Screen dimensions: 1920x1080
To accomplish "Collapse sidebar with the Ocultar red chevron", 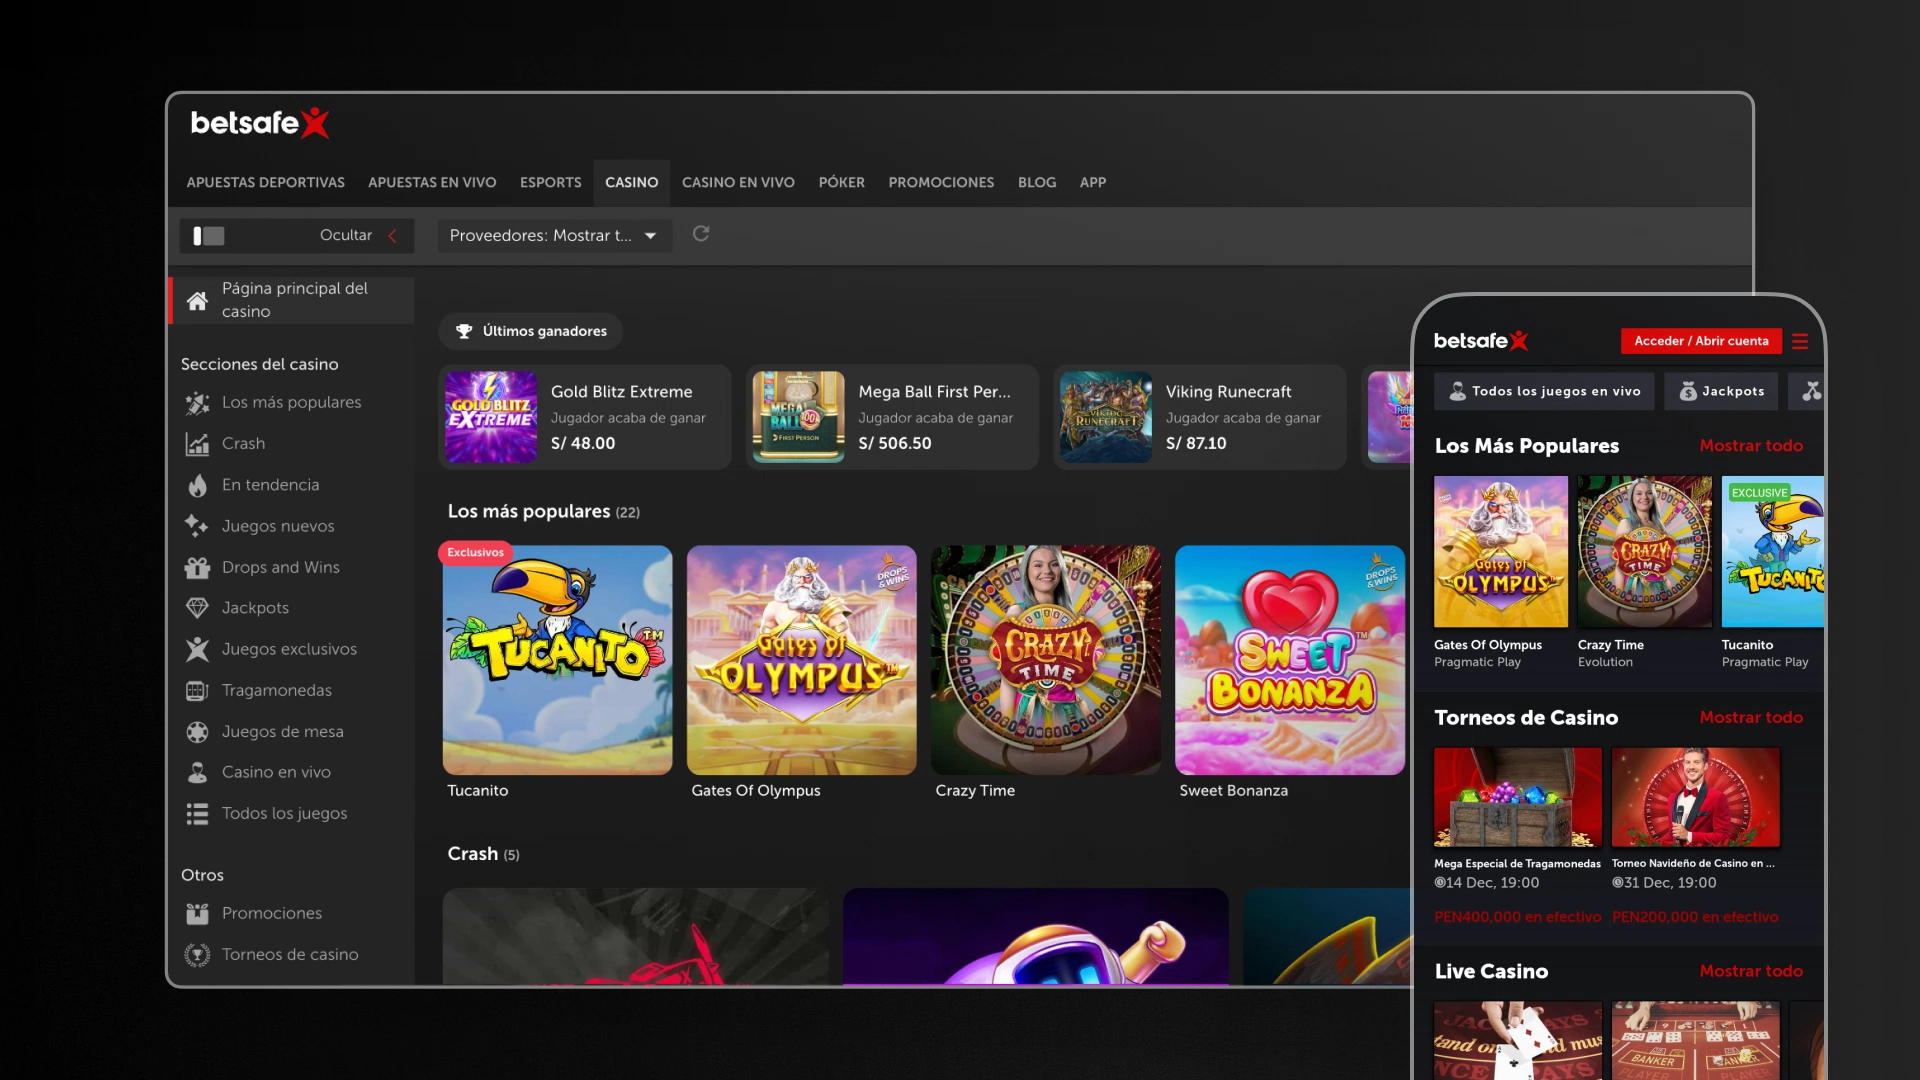I will click(393, 236).
